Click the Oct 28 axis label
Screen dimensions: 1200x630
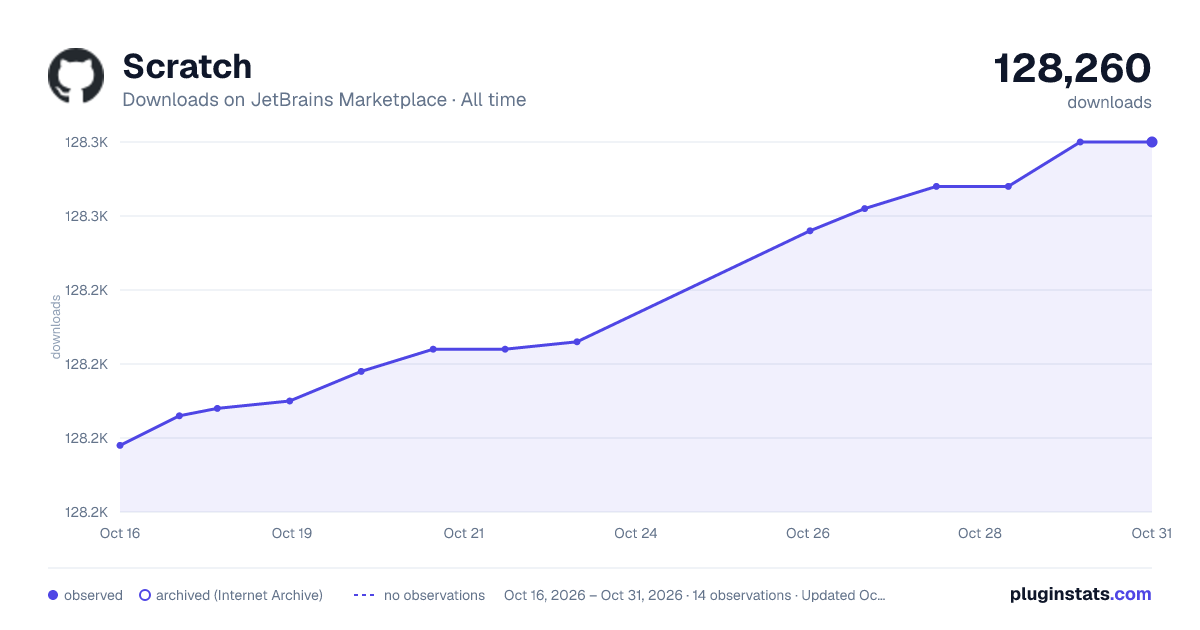(980, 533)
